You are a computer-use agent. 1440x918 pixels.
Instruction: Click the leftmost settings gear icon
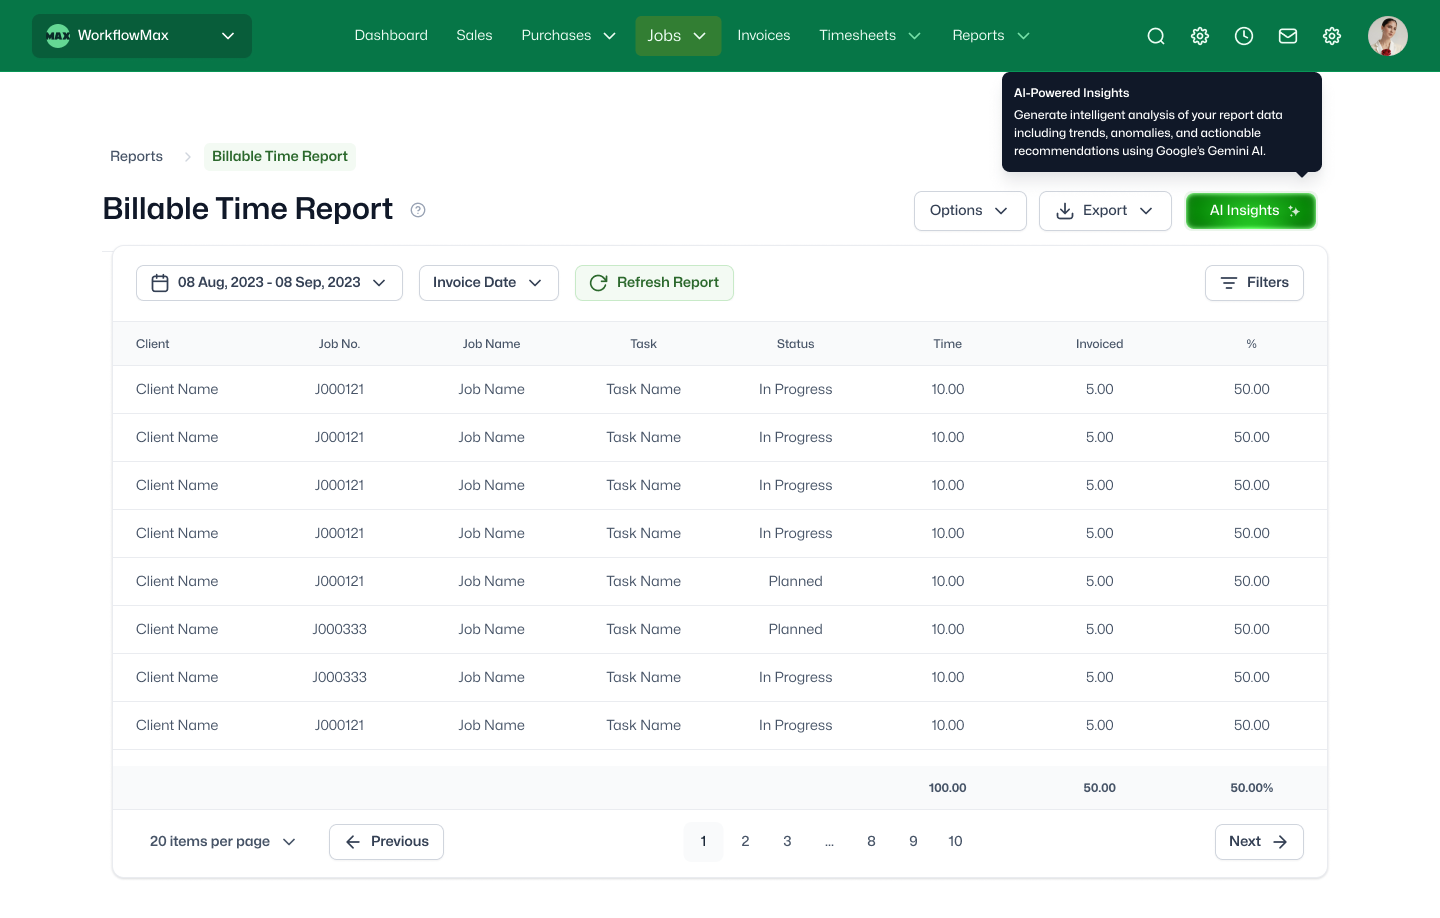click(x=1200, y=36)
